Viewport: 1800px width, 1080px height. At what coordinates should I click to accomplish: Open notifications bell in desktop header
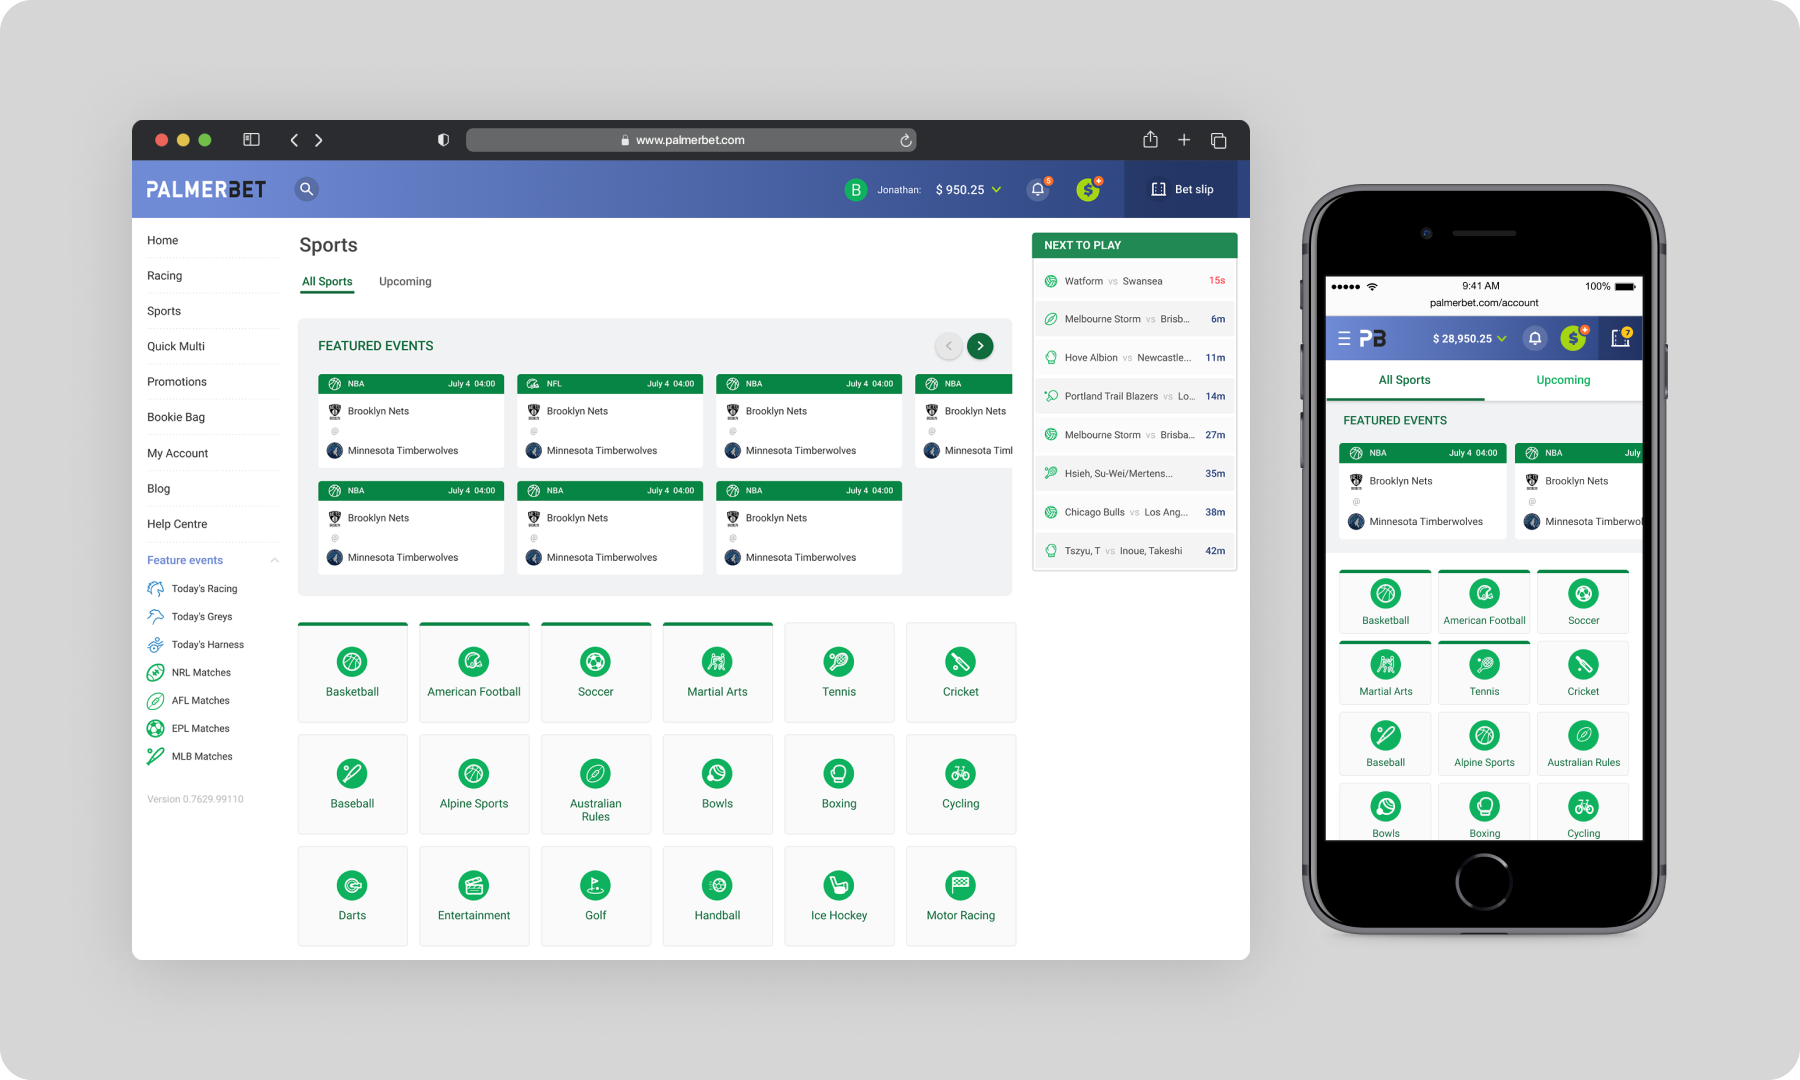(1038, 189)
